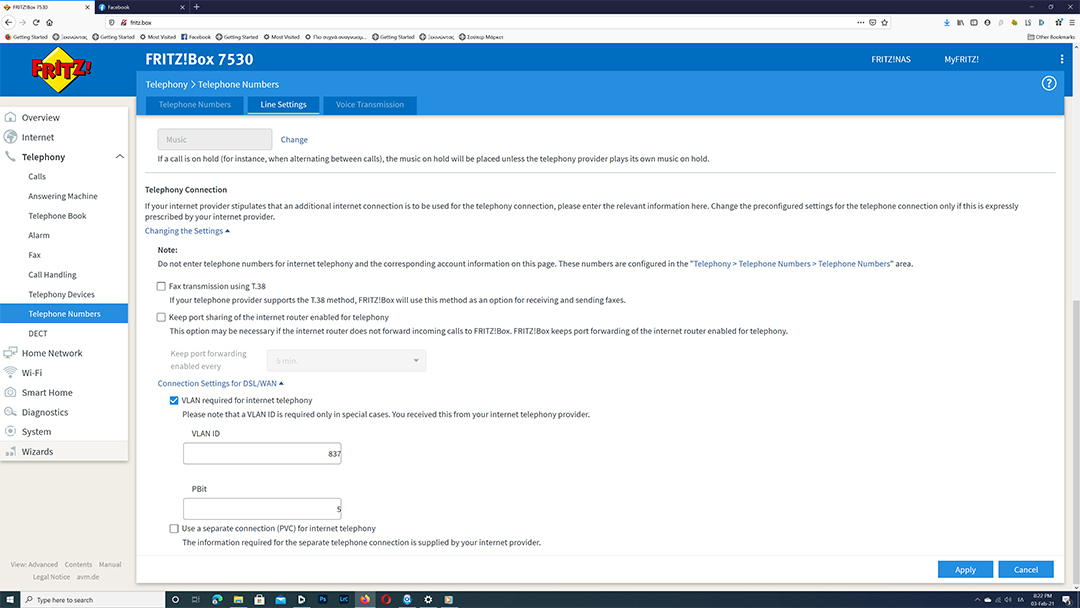Viewport: 1080px width, 608px height.
Task: Reload the fritz.box page
Action: pos(36,22)
